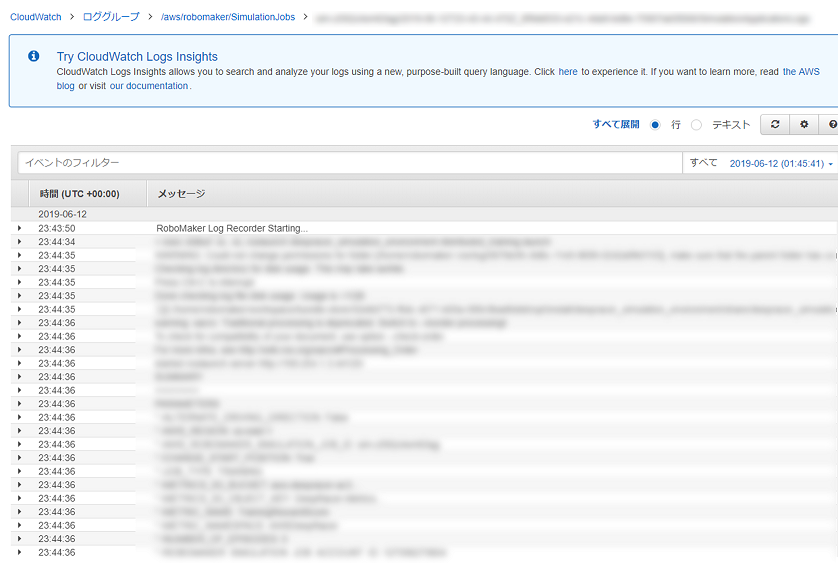The image size is (838, 563).
Task: Select 'RoboMaker Log Recorder Starting...' message
Action: (x=232, y=228)
